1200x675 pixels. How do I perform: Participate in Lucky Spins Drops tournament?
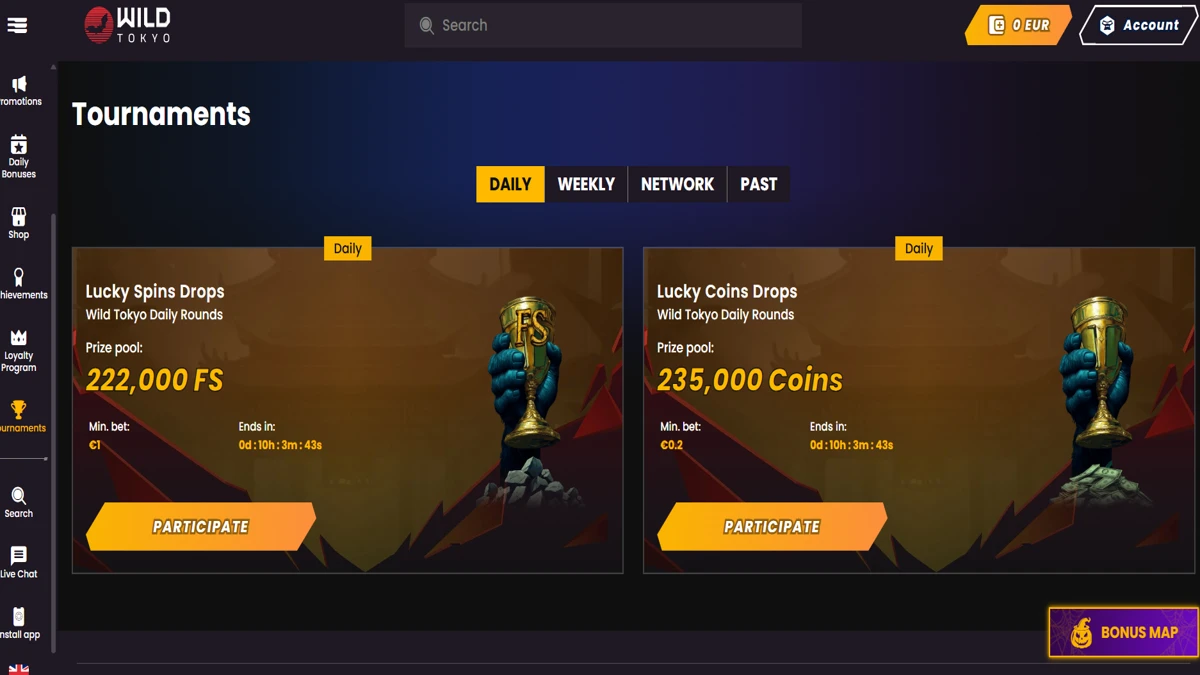tap(201, 526)
